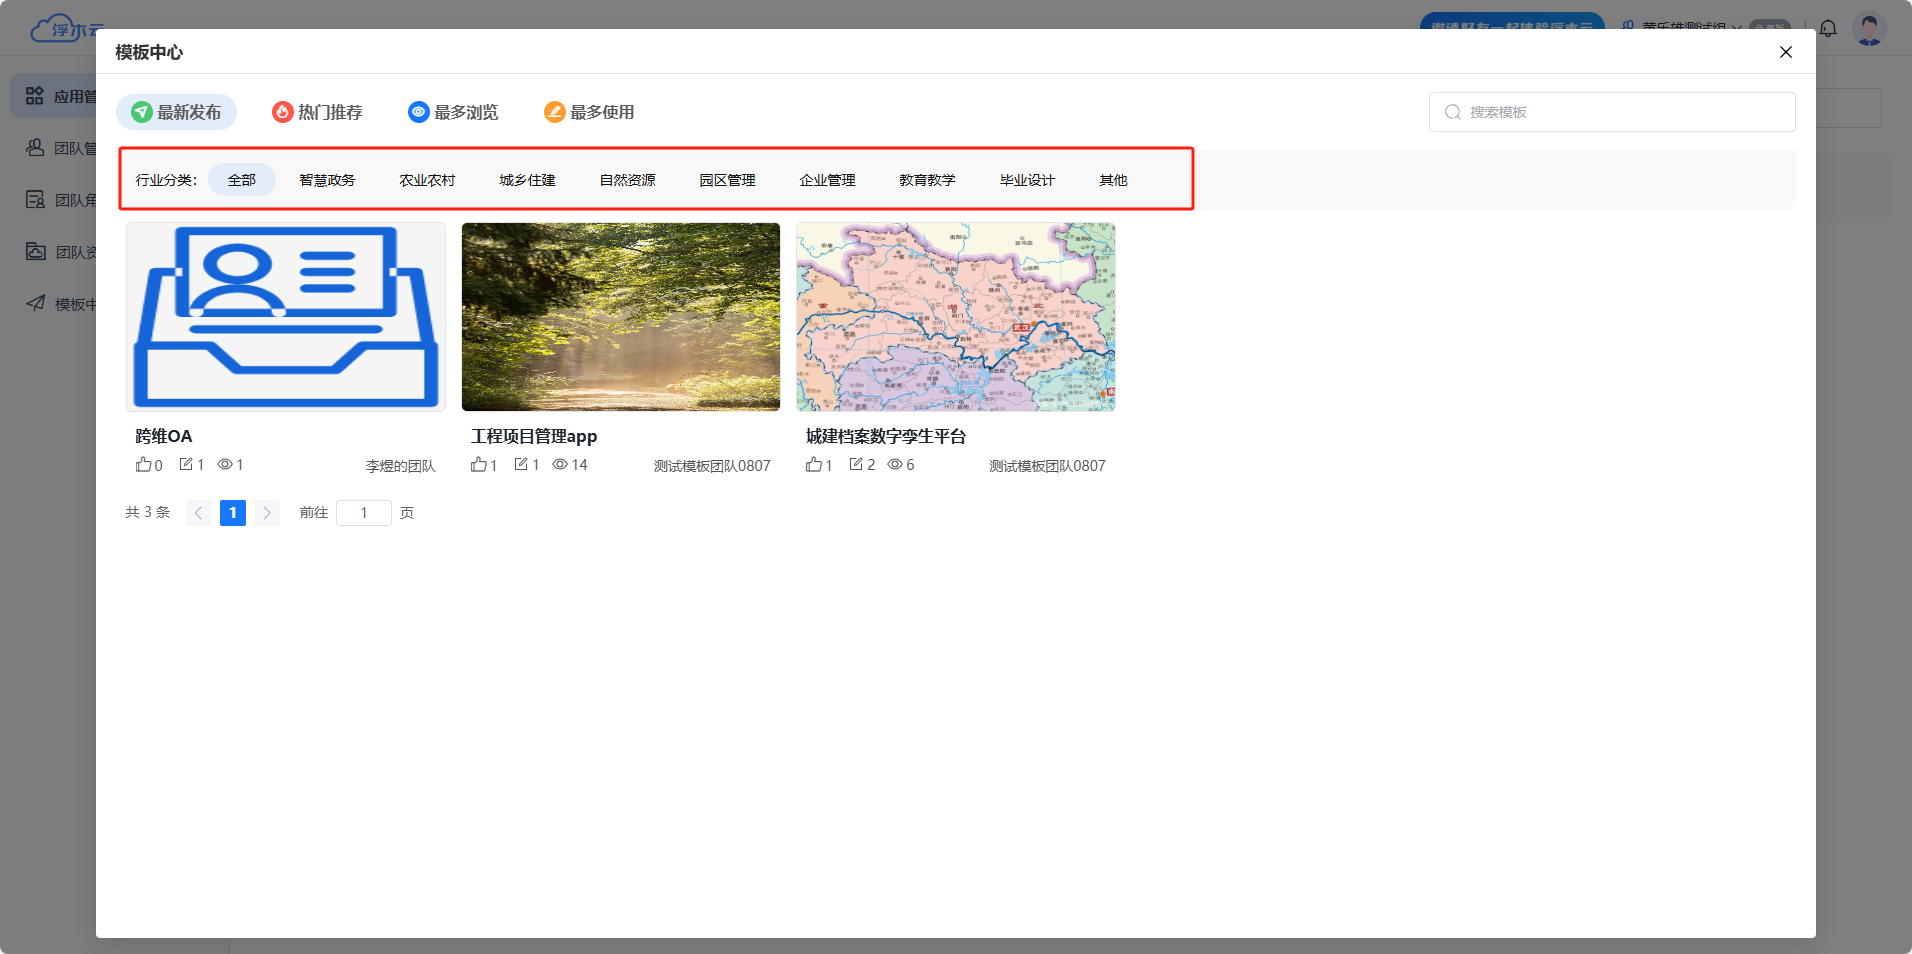The image size is (1912, 954).
Task: Click the eye views icon under 城建档案数字孪生平台
Action: tap(895, 465)
